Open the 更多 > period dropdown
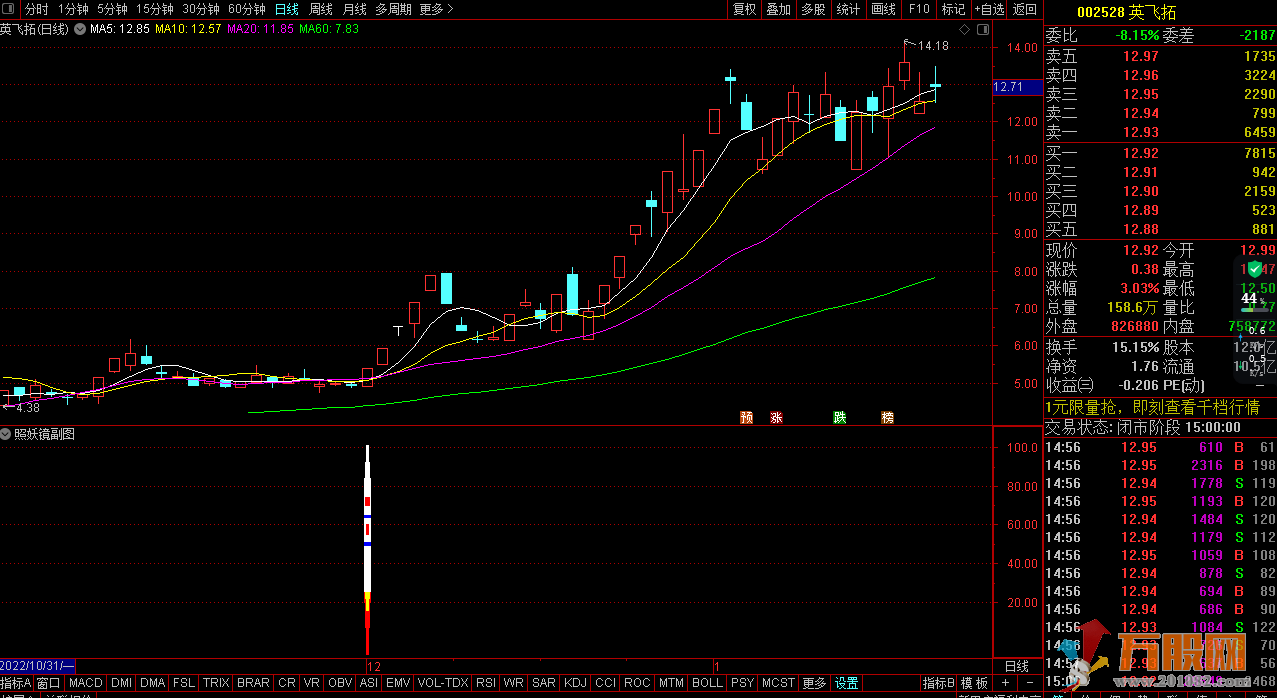The image size is (1277, 698). [436, 9]
